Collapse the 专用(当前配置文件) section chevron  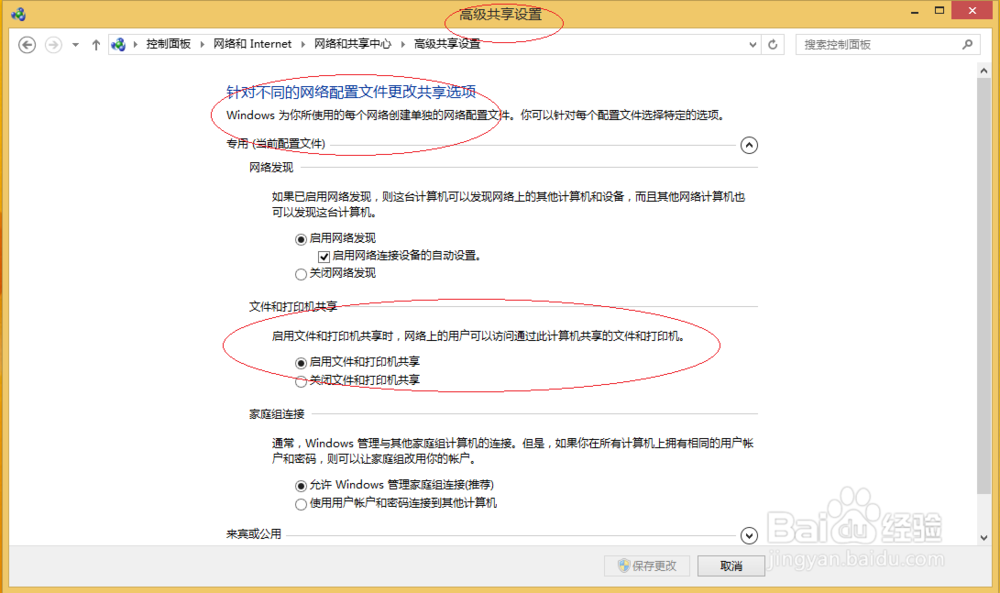coord(749,145)
